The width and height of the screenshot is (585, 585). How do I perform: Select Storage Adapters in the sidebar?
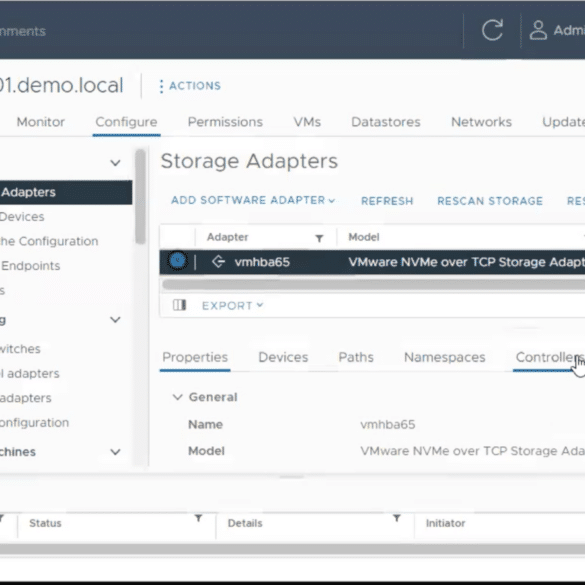point(66,192)
